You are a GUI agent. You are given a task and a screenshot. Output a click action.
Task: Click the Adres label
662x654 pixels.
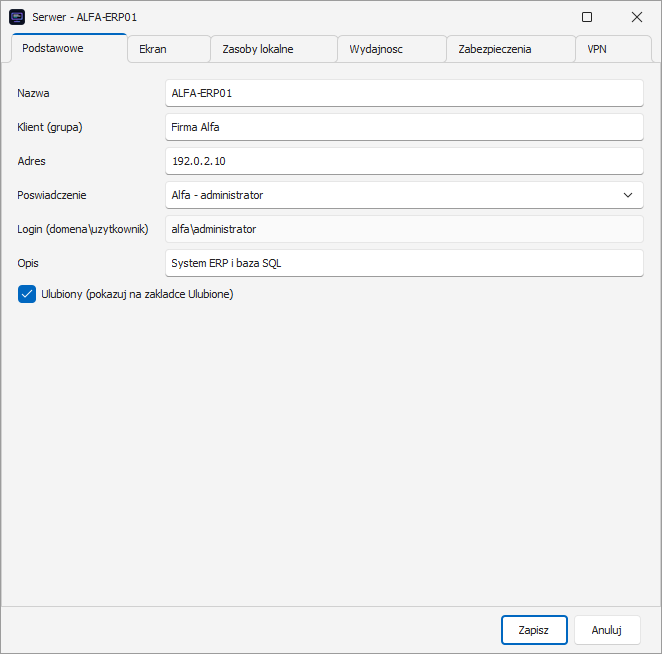(x=32, y=161)
